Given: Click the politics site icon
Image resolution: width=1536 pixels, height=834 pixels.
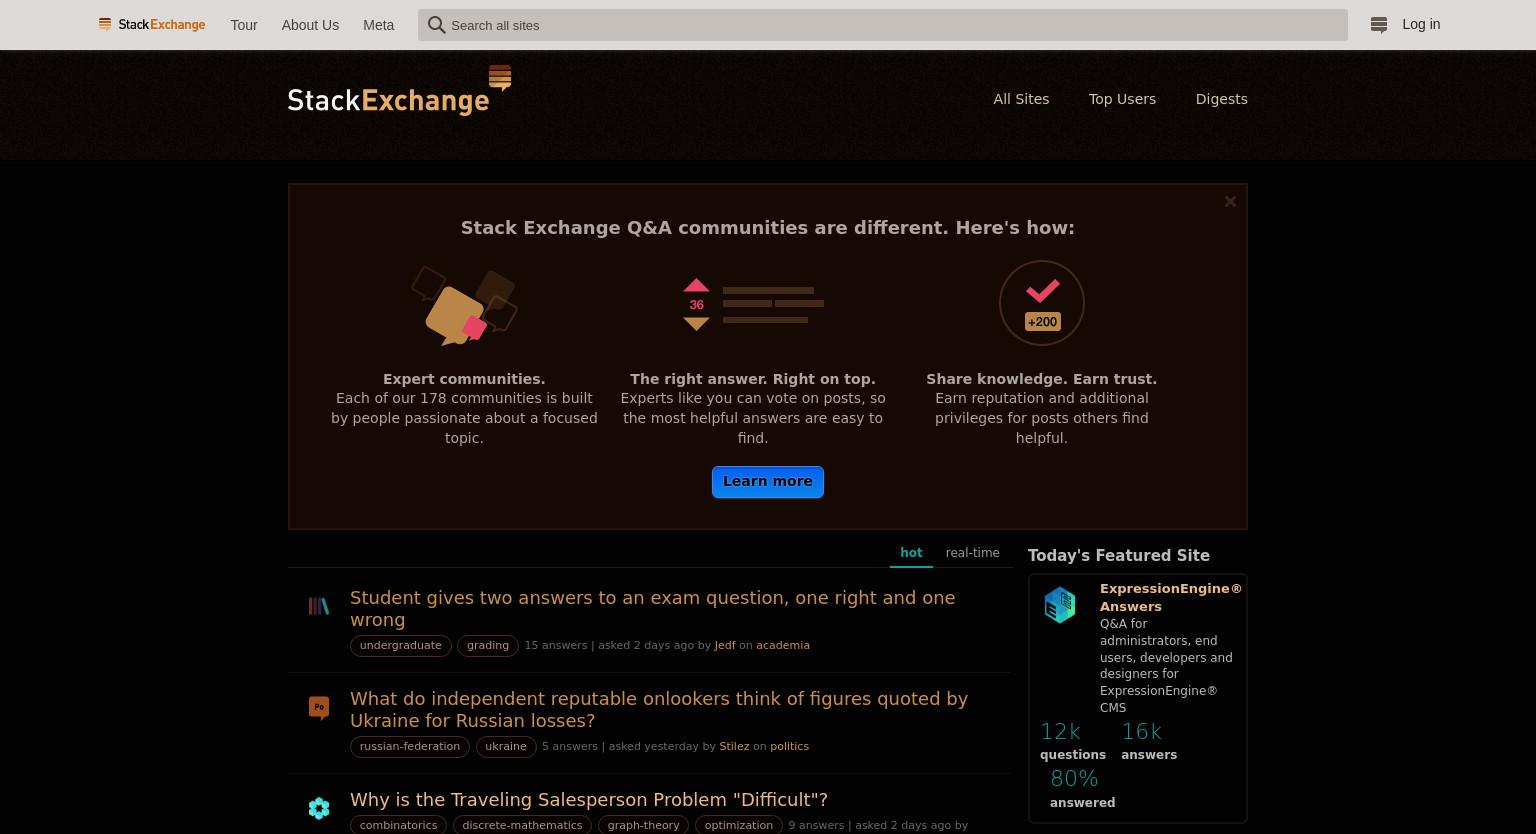Looking at the screenshot, I should (319, 708).
